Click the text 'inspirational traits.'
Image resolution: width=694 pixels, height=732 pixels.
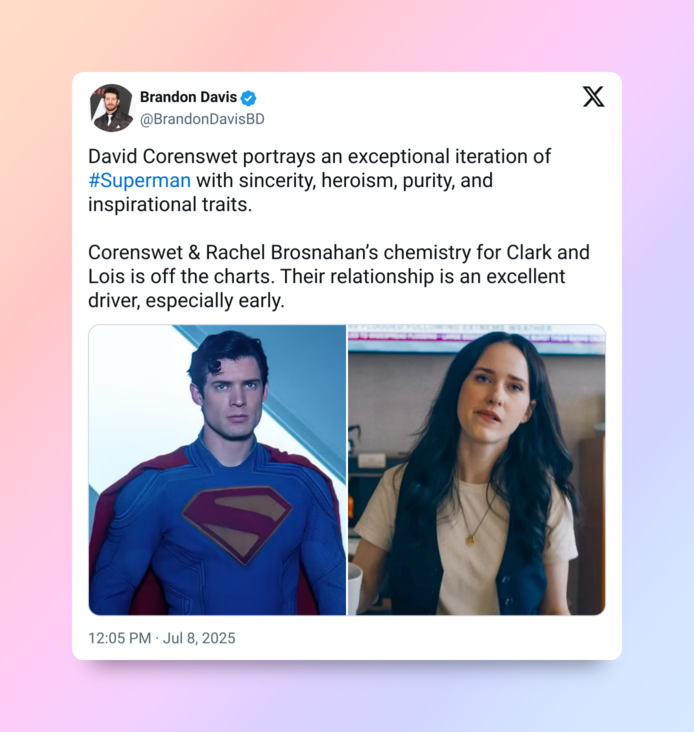tap(170, 204)
